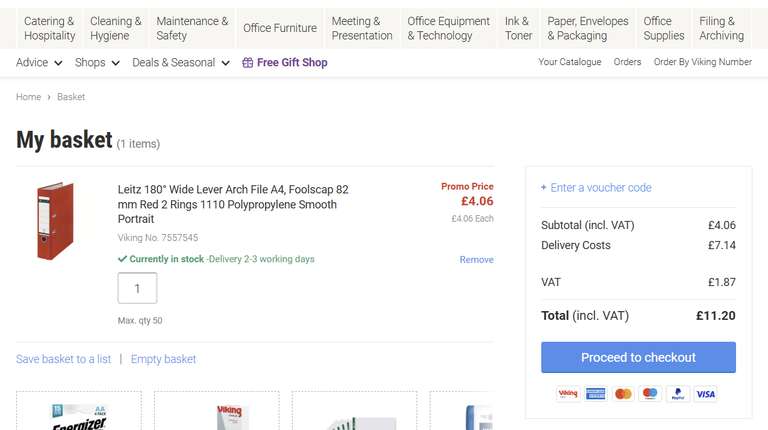This screenshot has width=768, height=430.
Task: Open Catering & Hospitality category
Action: 49,28
